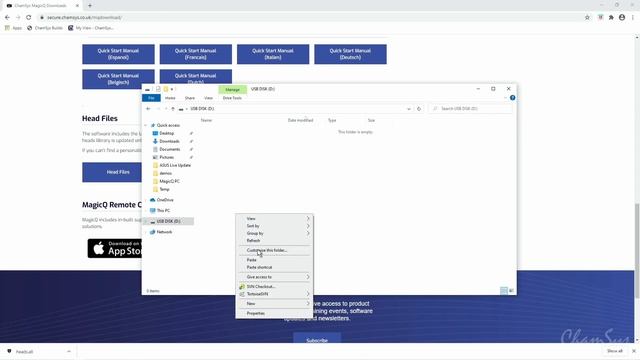The image size is (640, 360).
Task: Click the Explorer address path USB DISK
Action: tap(202, 109)
